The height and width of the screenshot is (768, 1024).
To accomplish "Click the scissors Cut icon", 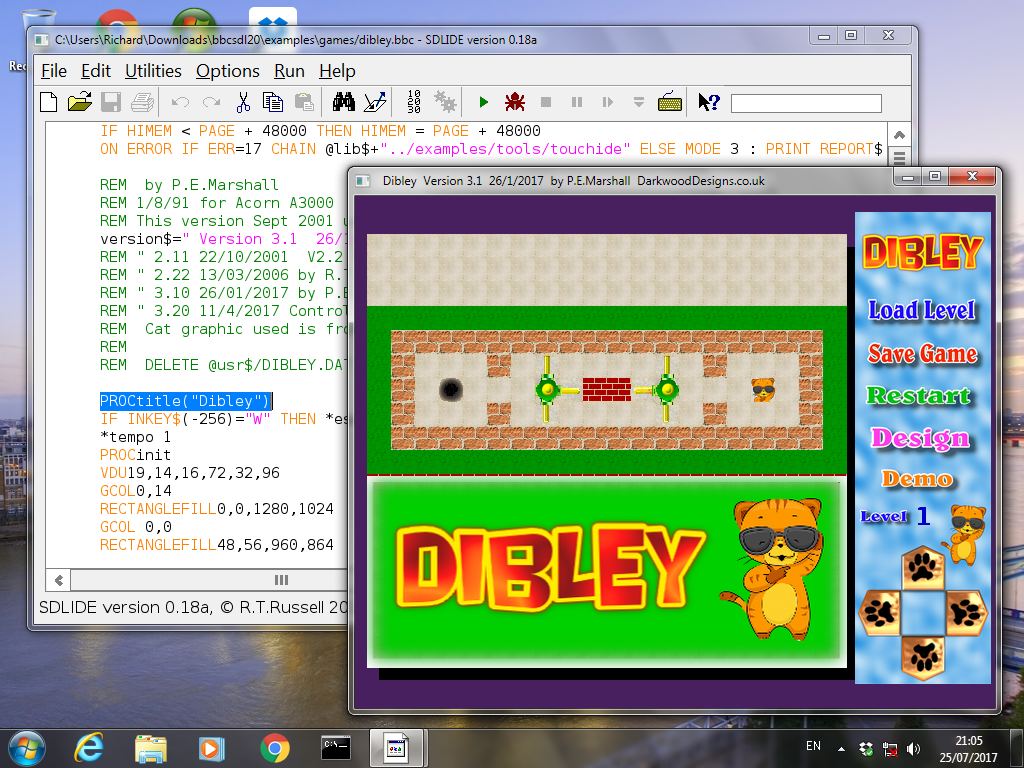I will pyautogui.click(x=243, y=102).
